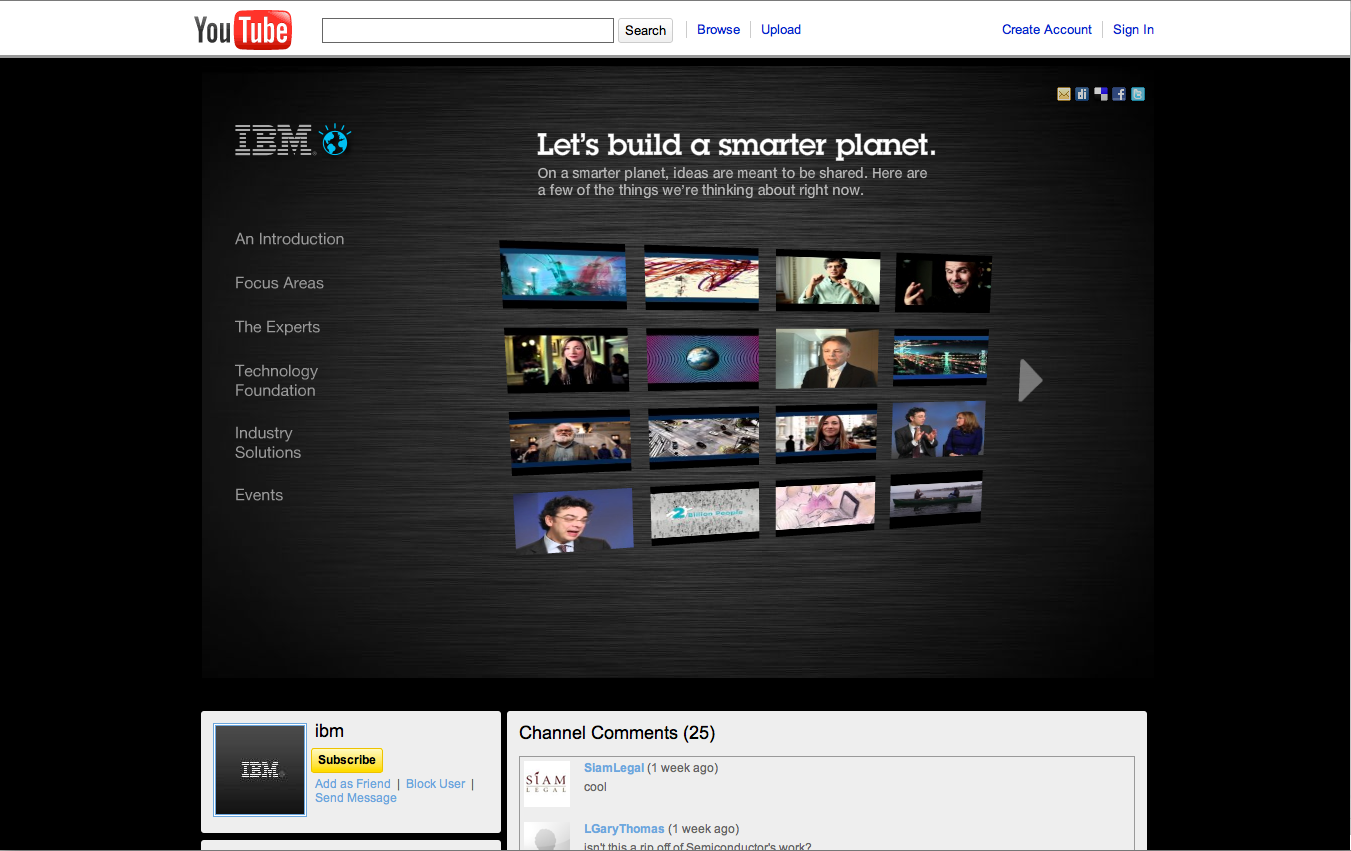The width and height of the screenshot is (1351, 851).
Task: Open An Introduction section
Action: point(289,239)
